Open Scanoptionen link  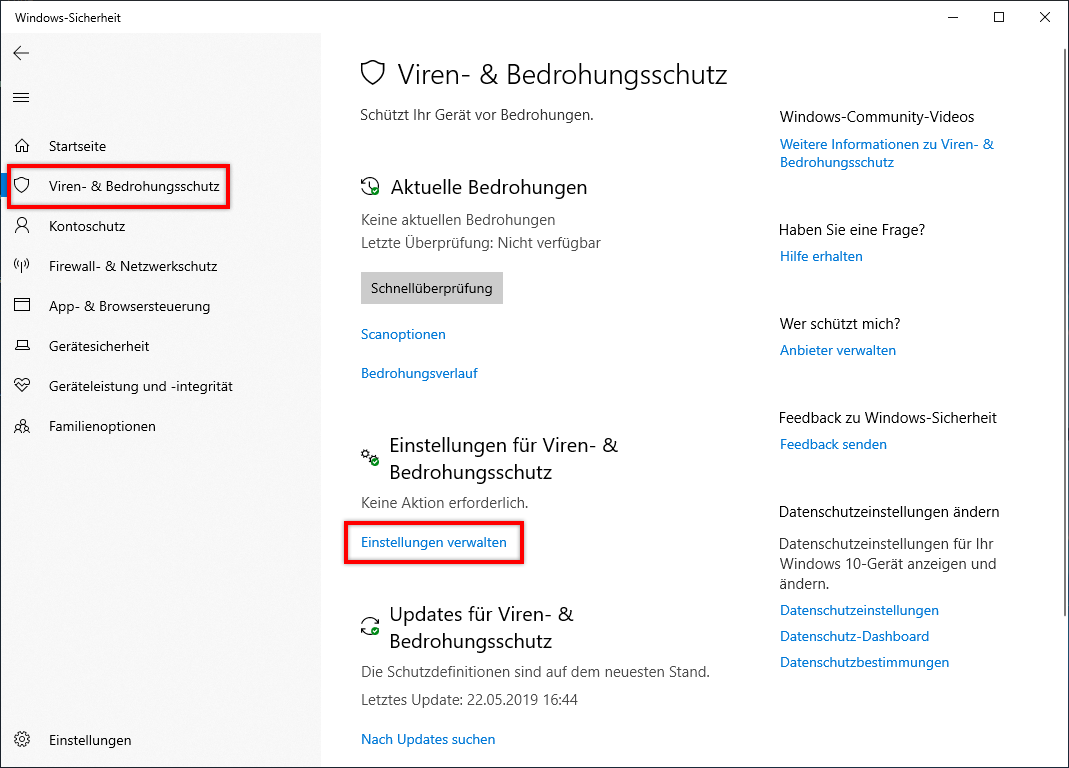point(403,334)
